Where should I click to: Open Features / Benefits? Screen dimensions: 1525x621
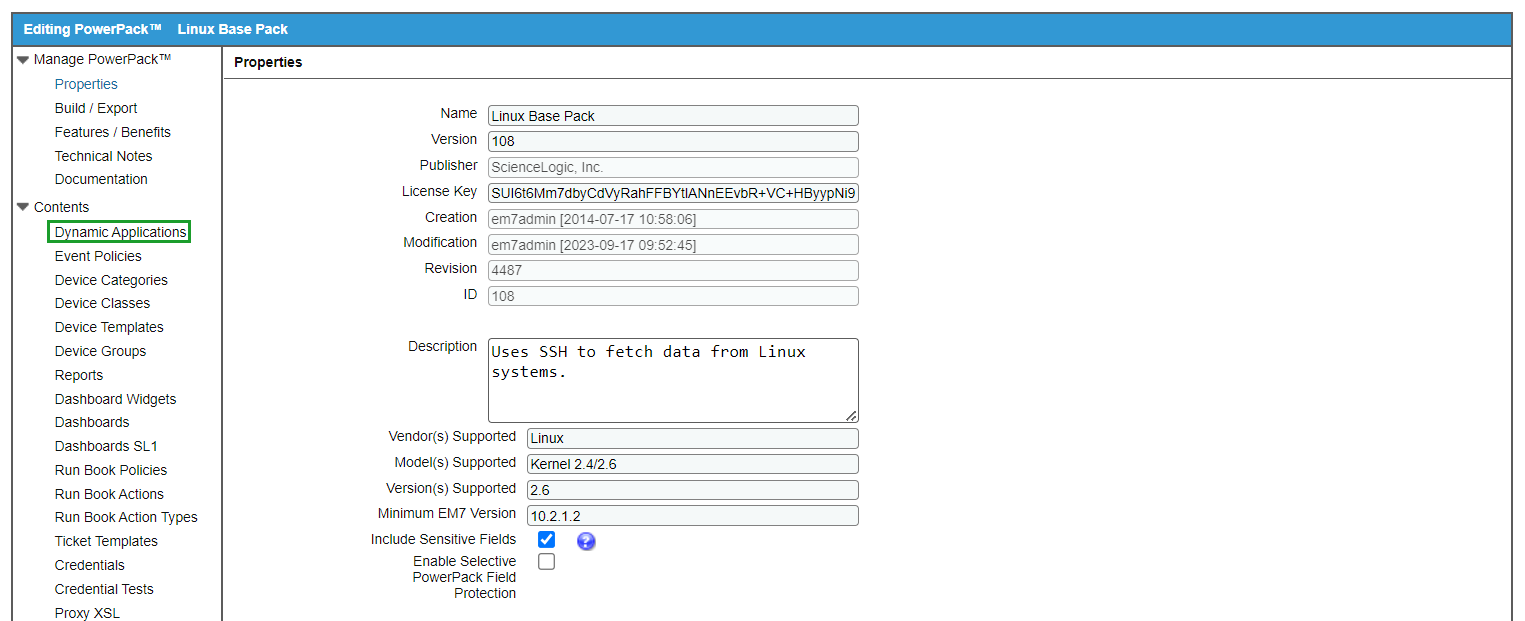(x=112, y=131)
